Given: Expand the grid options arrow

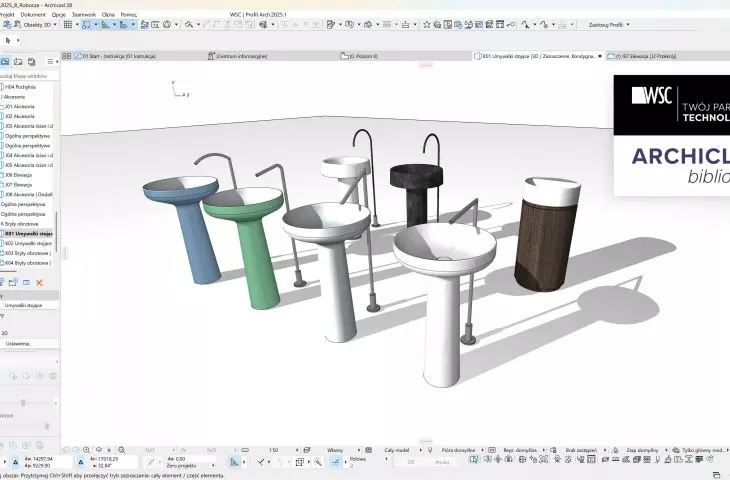Looking at the screenshot, I should click(x=77, y=25).
